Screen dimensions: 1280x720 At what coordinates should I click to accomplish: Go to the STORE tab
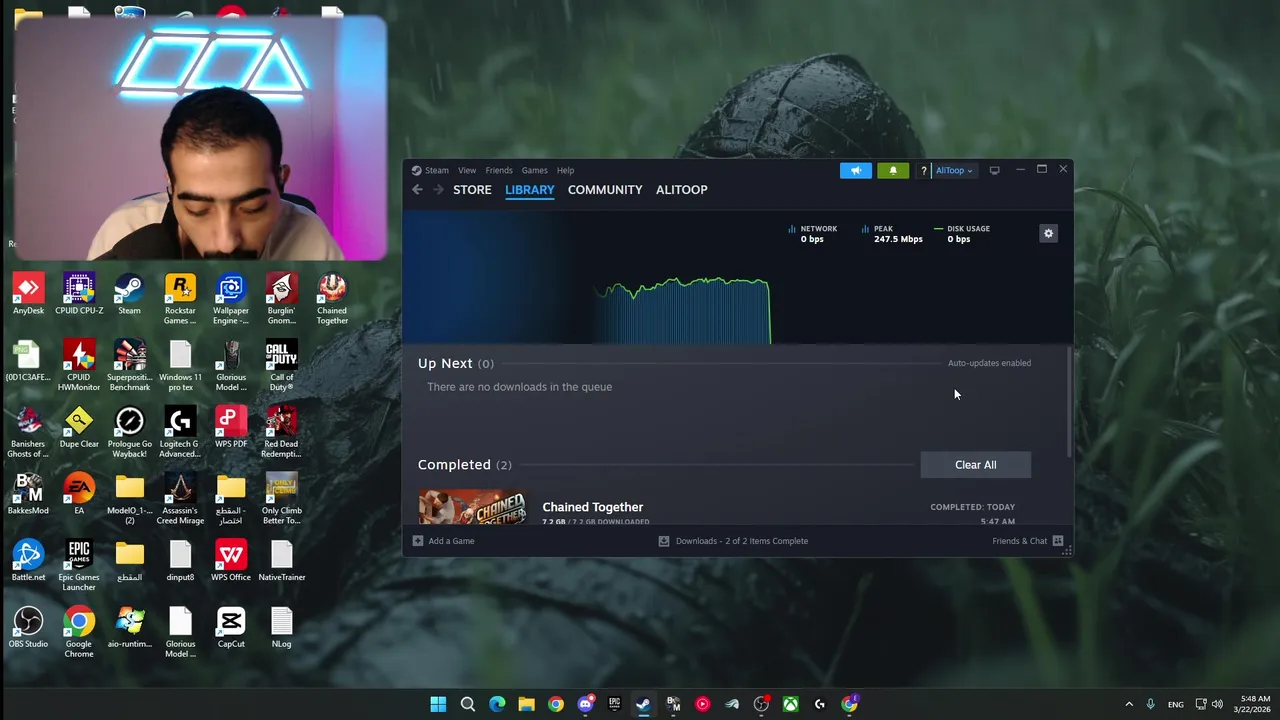[472, 190]
